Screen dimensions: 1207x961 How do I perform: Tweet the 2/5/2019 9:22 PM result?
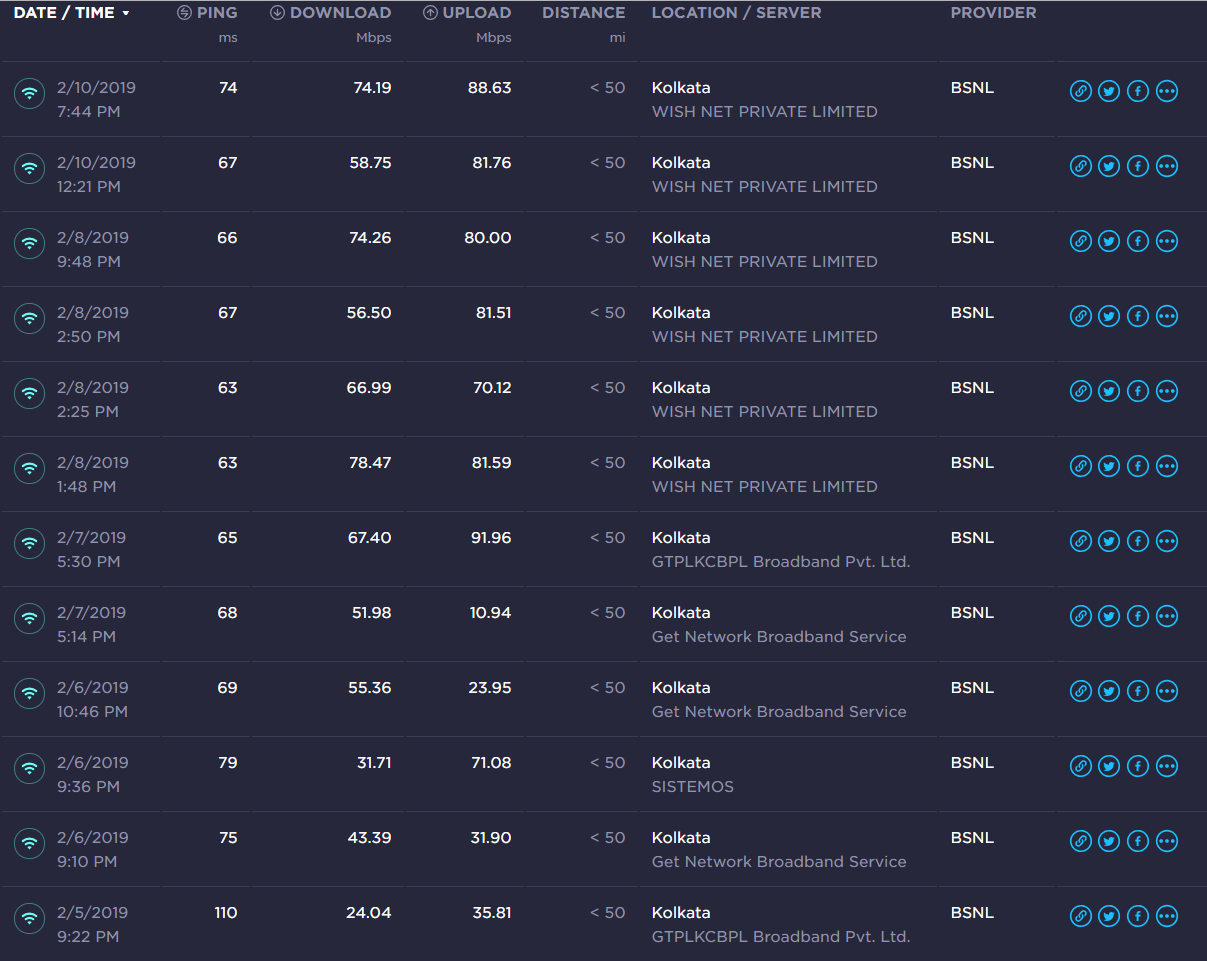(1109, 916)
